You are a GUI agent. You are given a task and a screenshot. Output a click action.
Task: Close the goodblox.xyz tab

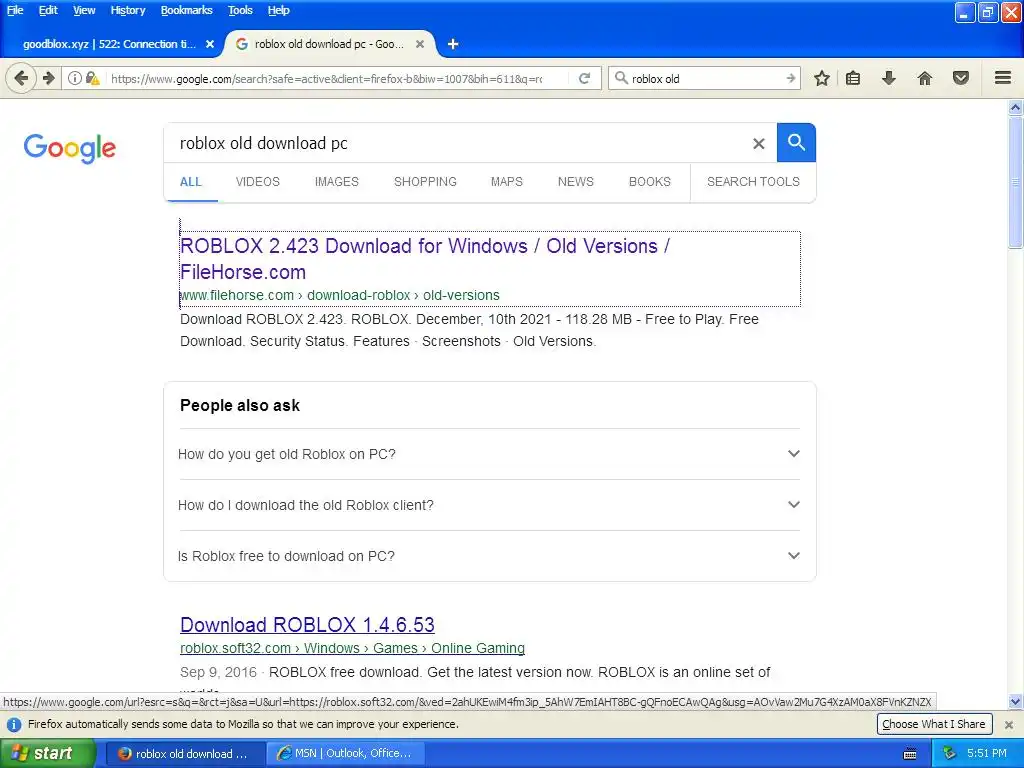click(x=210, y=44)
